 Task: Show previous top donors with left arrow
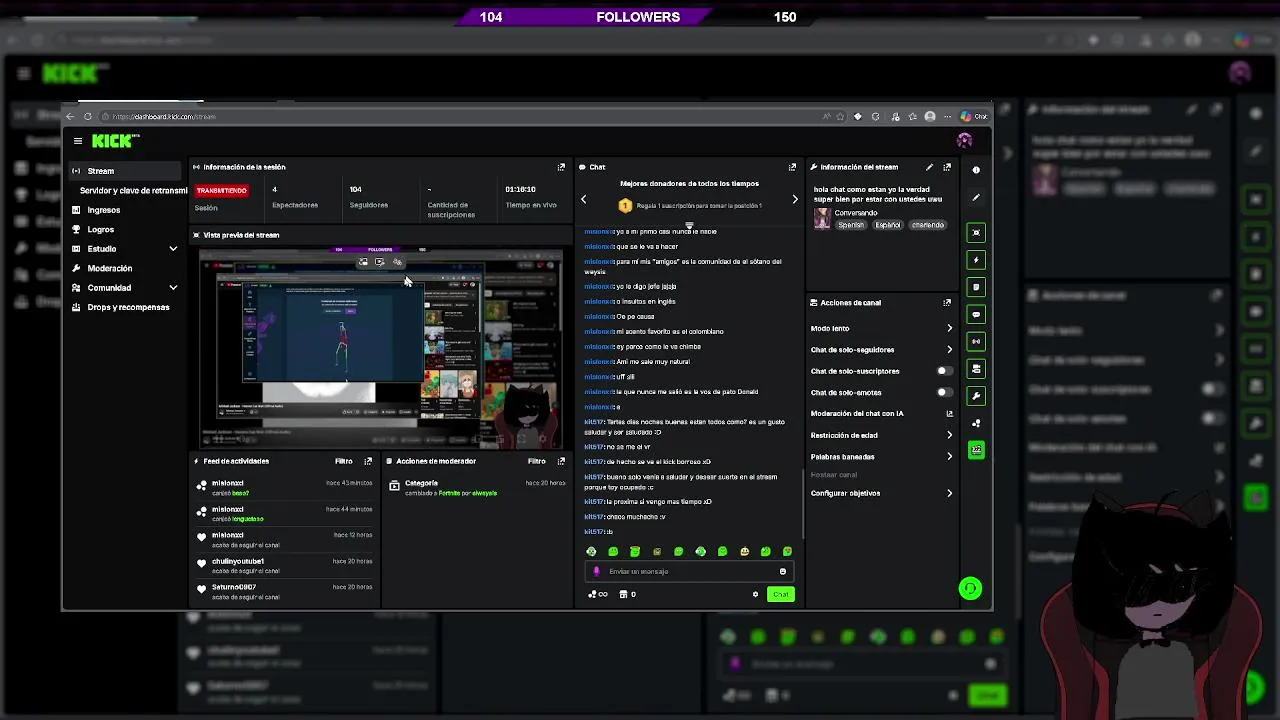click(584, 199)
